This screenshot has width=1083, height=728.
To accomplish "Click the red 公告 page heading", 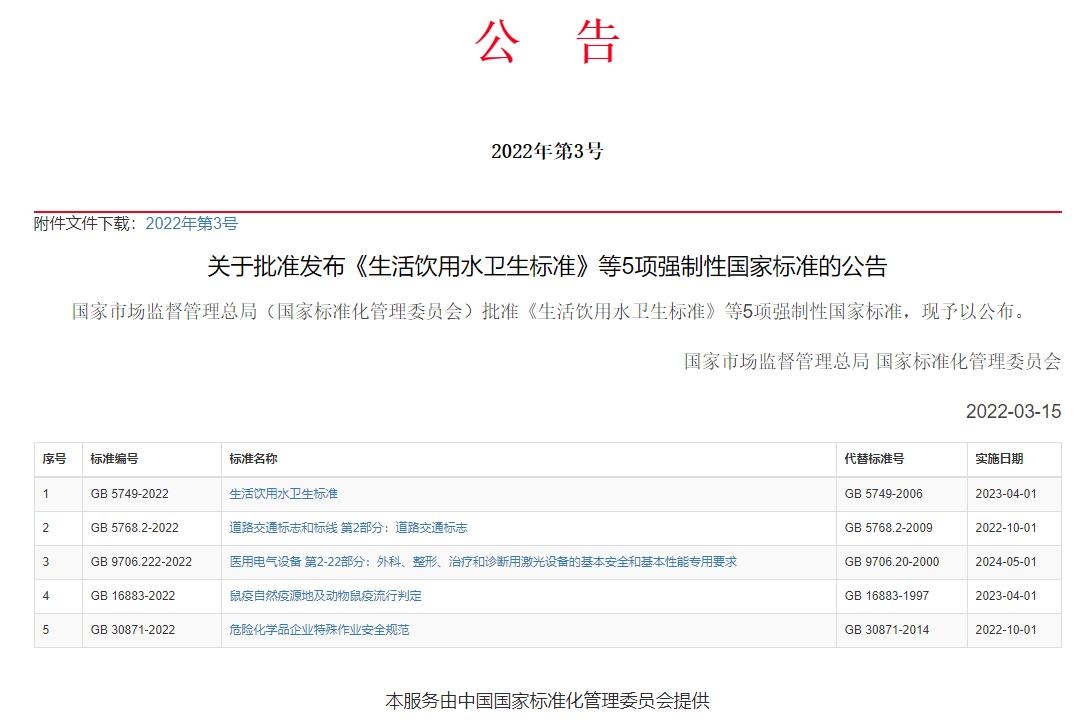I will click(x=547, y=41).
